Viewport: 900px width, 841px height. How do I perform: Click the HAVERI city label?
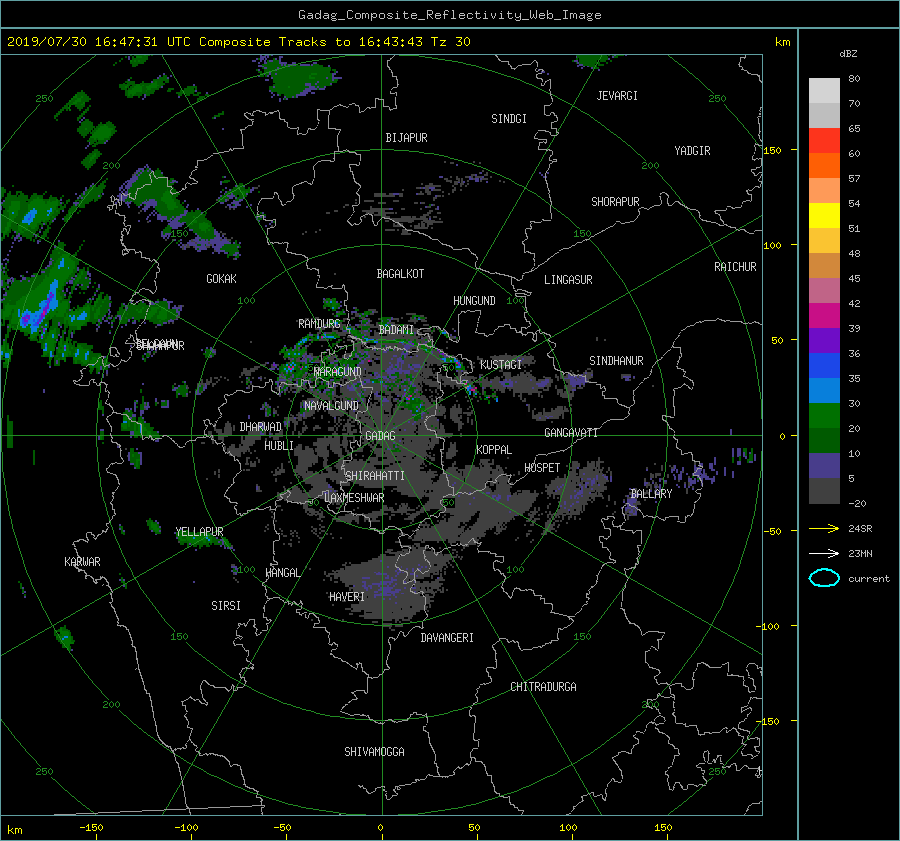pos(347,597)
